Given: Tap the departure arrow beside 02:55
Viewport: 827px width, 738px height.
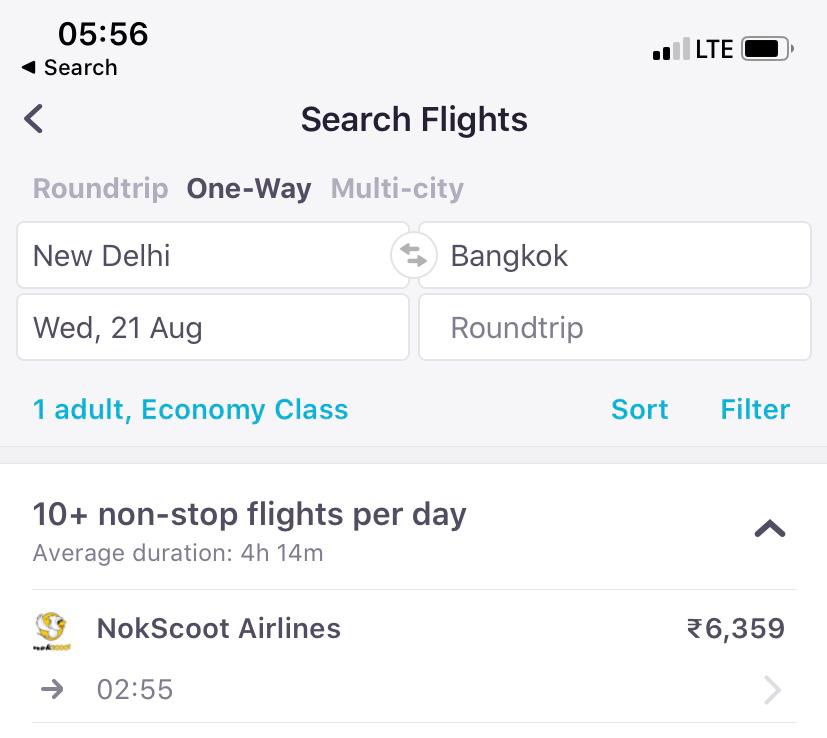Looking at the screenshot, I should point(52,689).
